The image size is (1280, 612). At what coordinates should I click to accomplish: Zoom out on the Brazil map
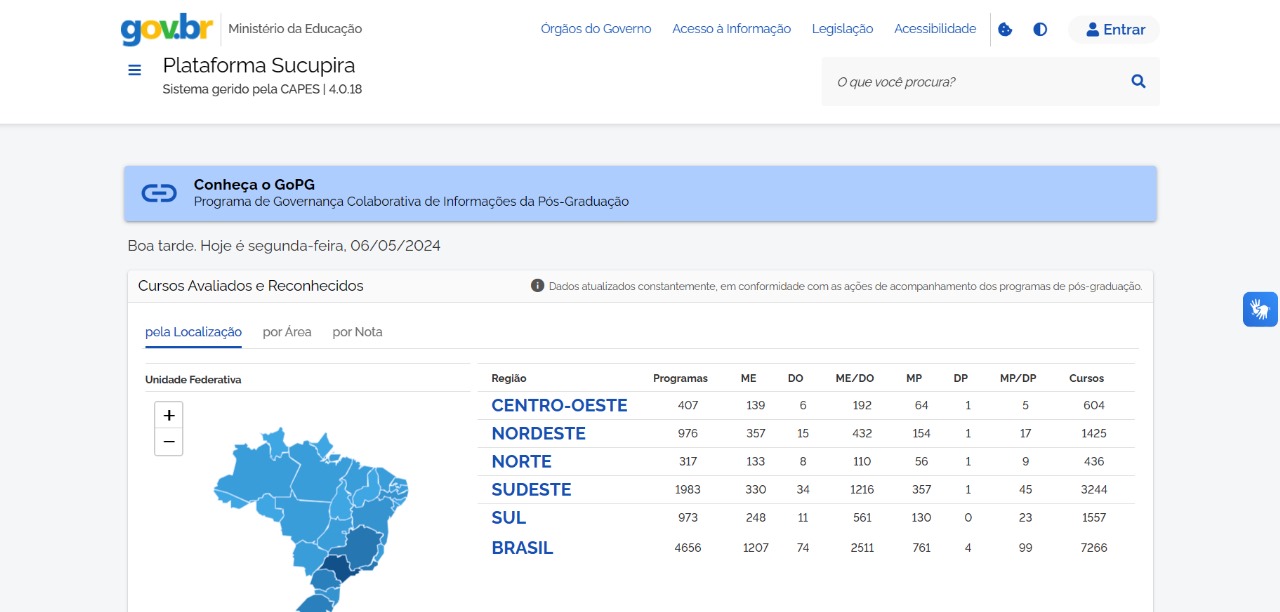click(x=169, y=441)
